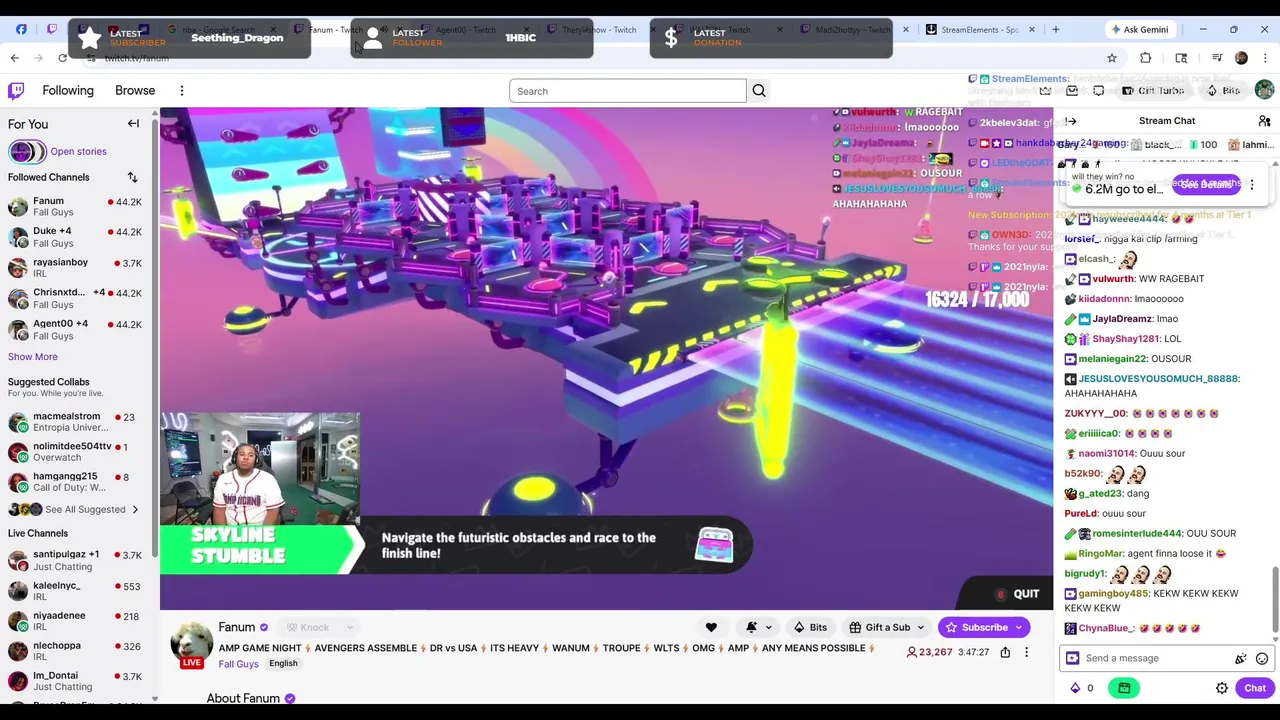The height and width of the screenshot is (720, 1280).
Task: Open the Browse tab
Action: [135, 90]
